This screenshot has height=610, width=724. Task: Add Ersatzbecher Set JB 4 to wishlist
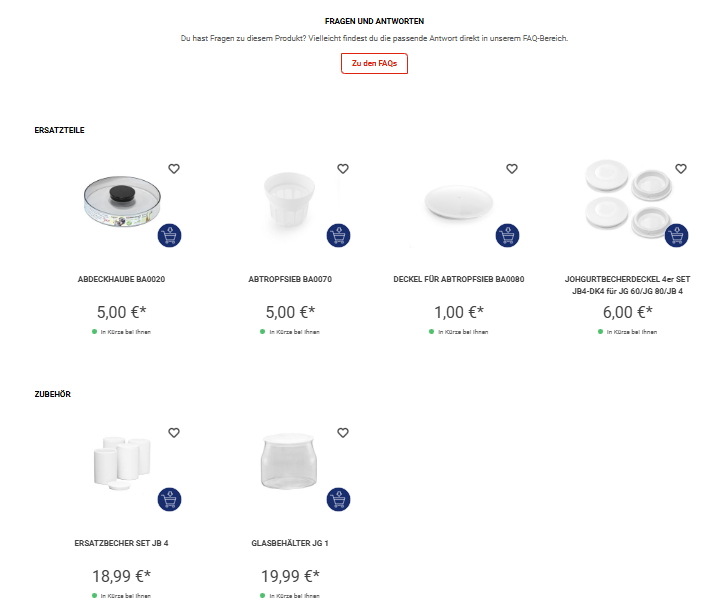174,433
